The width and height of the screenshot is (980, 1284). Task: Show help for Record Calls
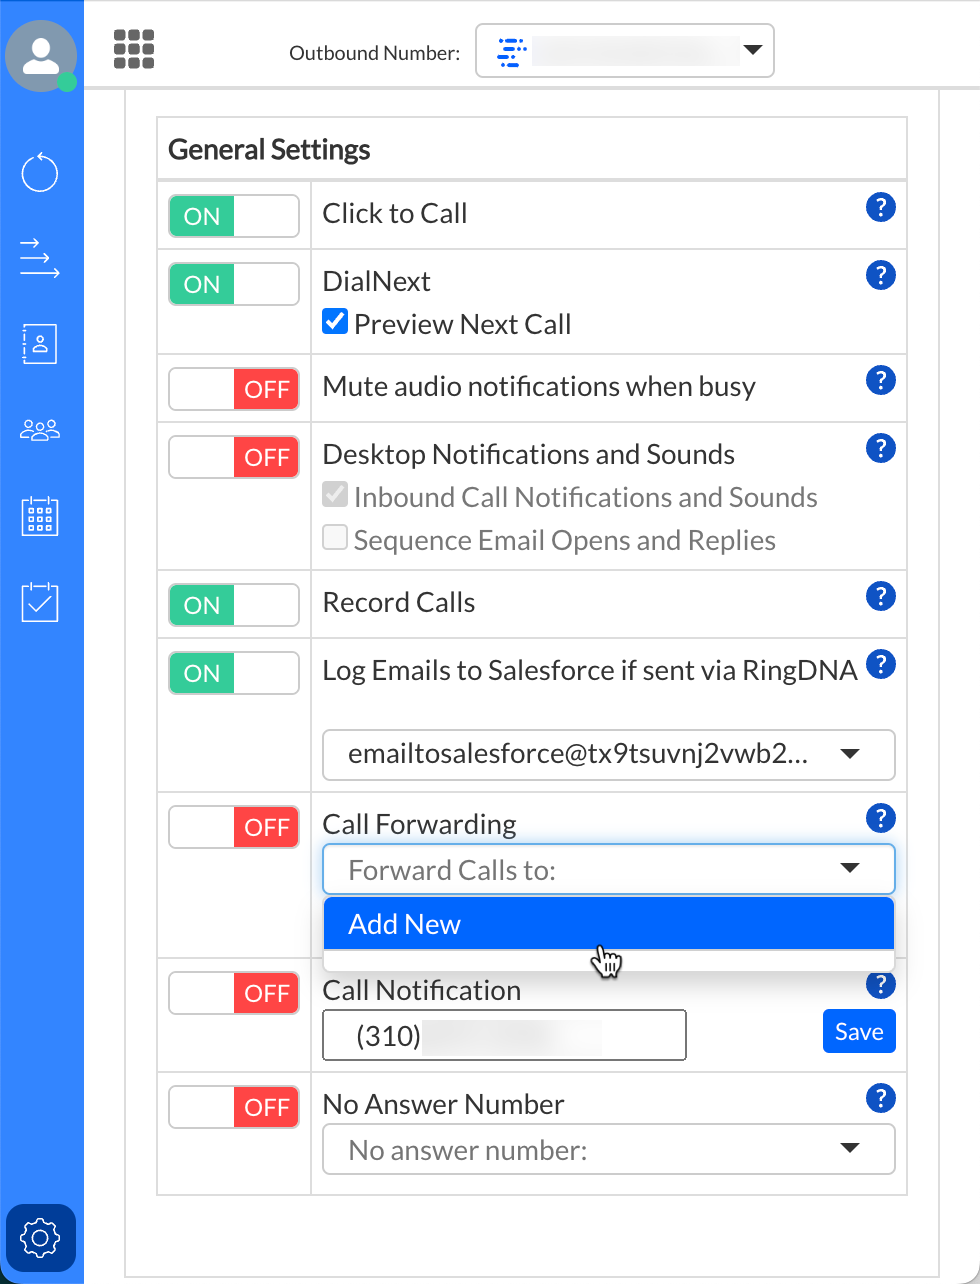(x=880, y=597)
